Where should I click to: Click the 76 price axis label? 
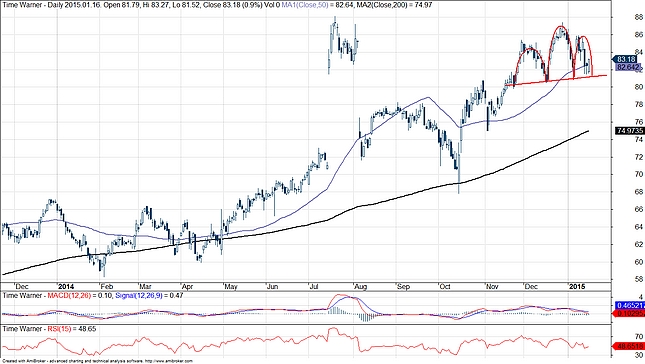point(639,122)
